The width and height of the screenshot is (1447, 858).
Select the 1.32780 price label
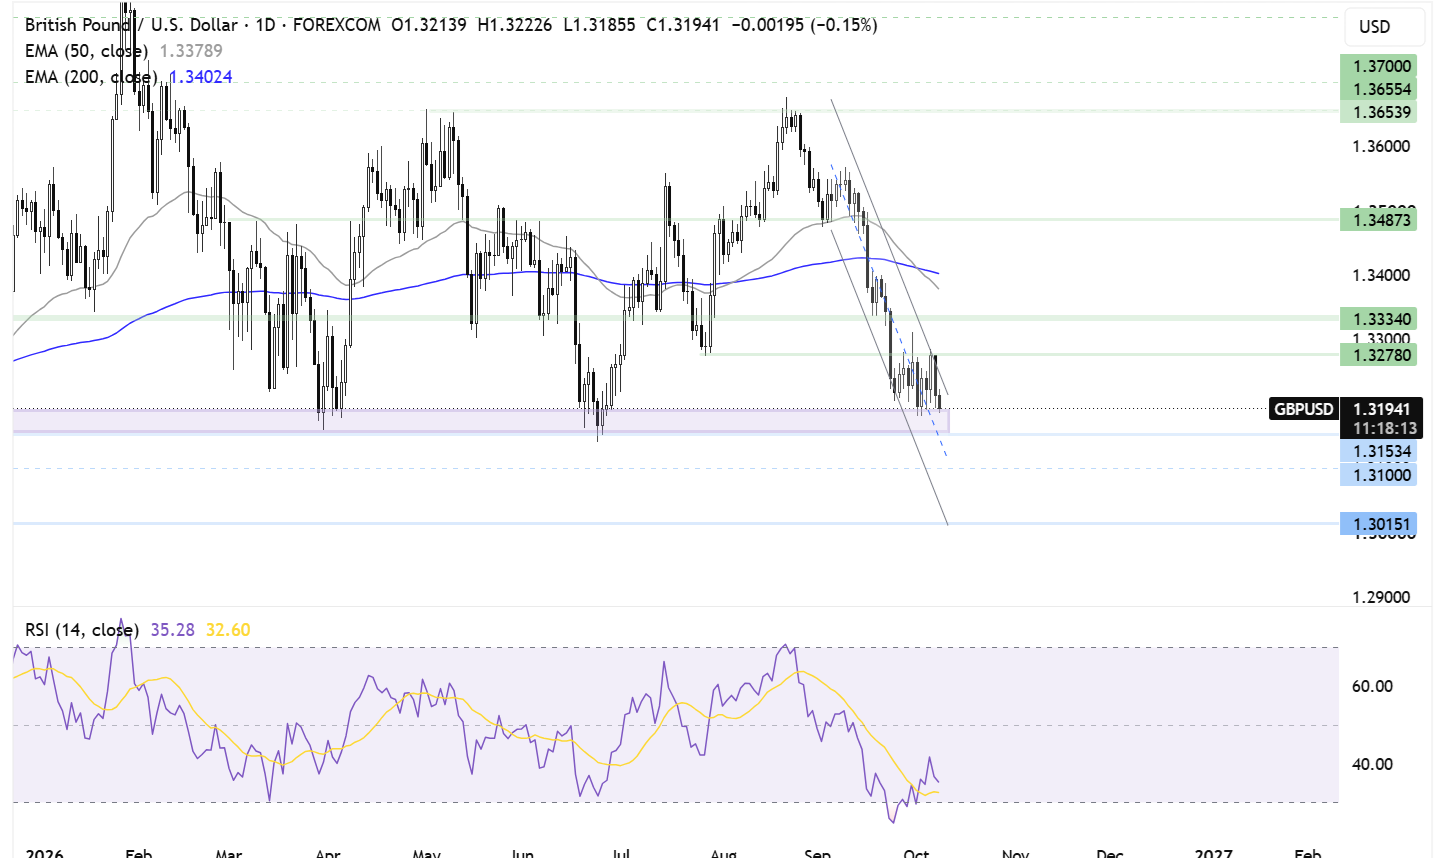(1378, 355)
